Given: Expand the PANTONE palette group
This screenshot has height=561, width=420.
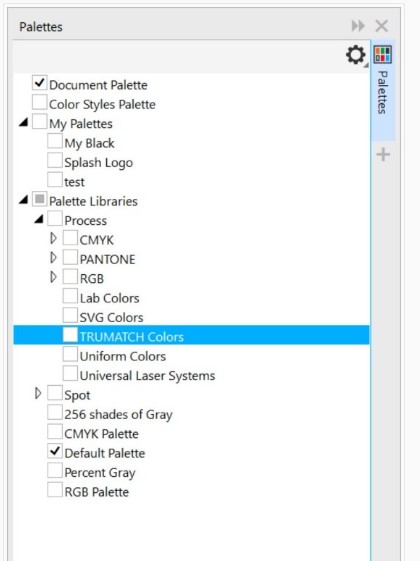Looking at the screenshot, I should (x=53, y=258).
